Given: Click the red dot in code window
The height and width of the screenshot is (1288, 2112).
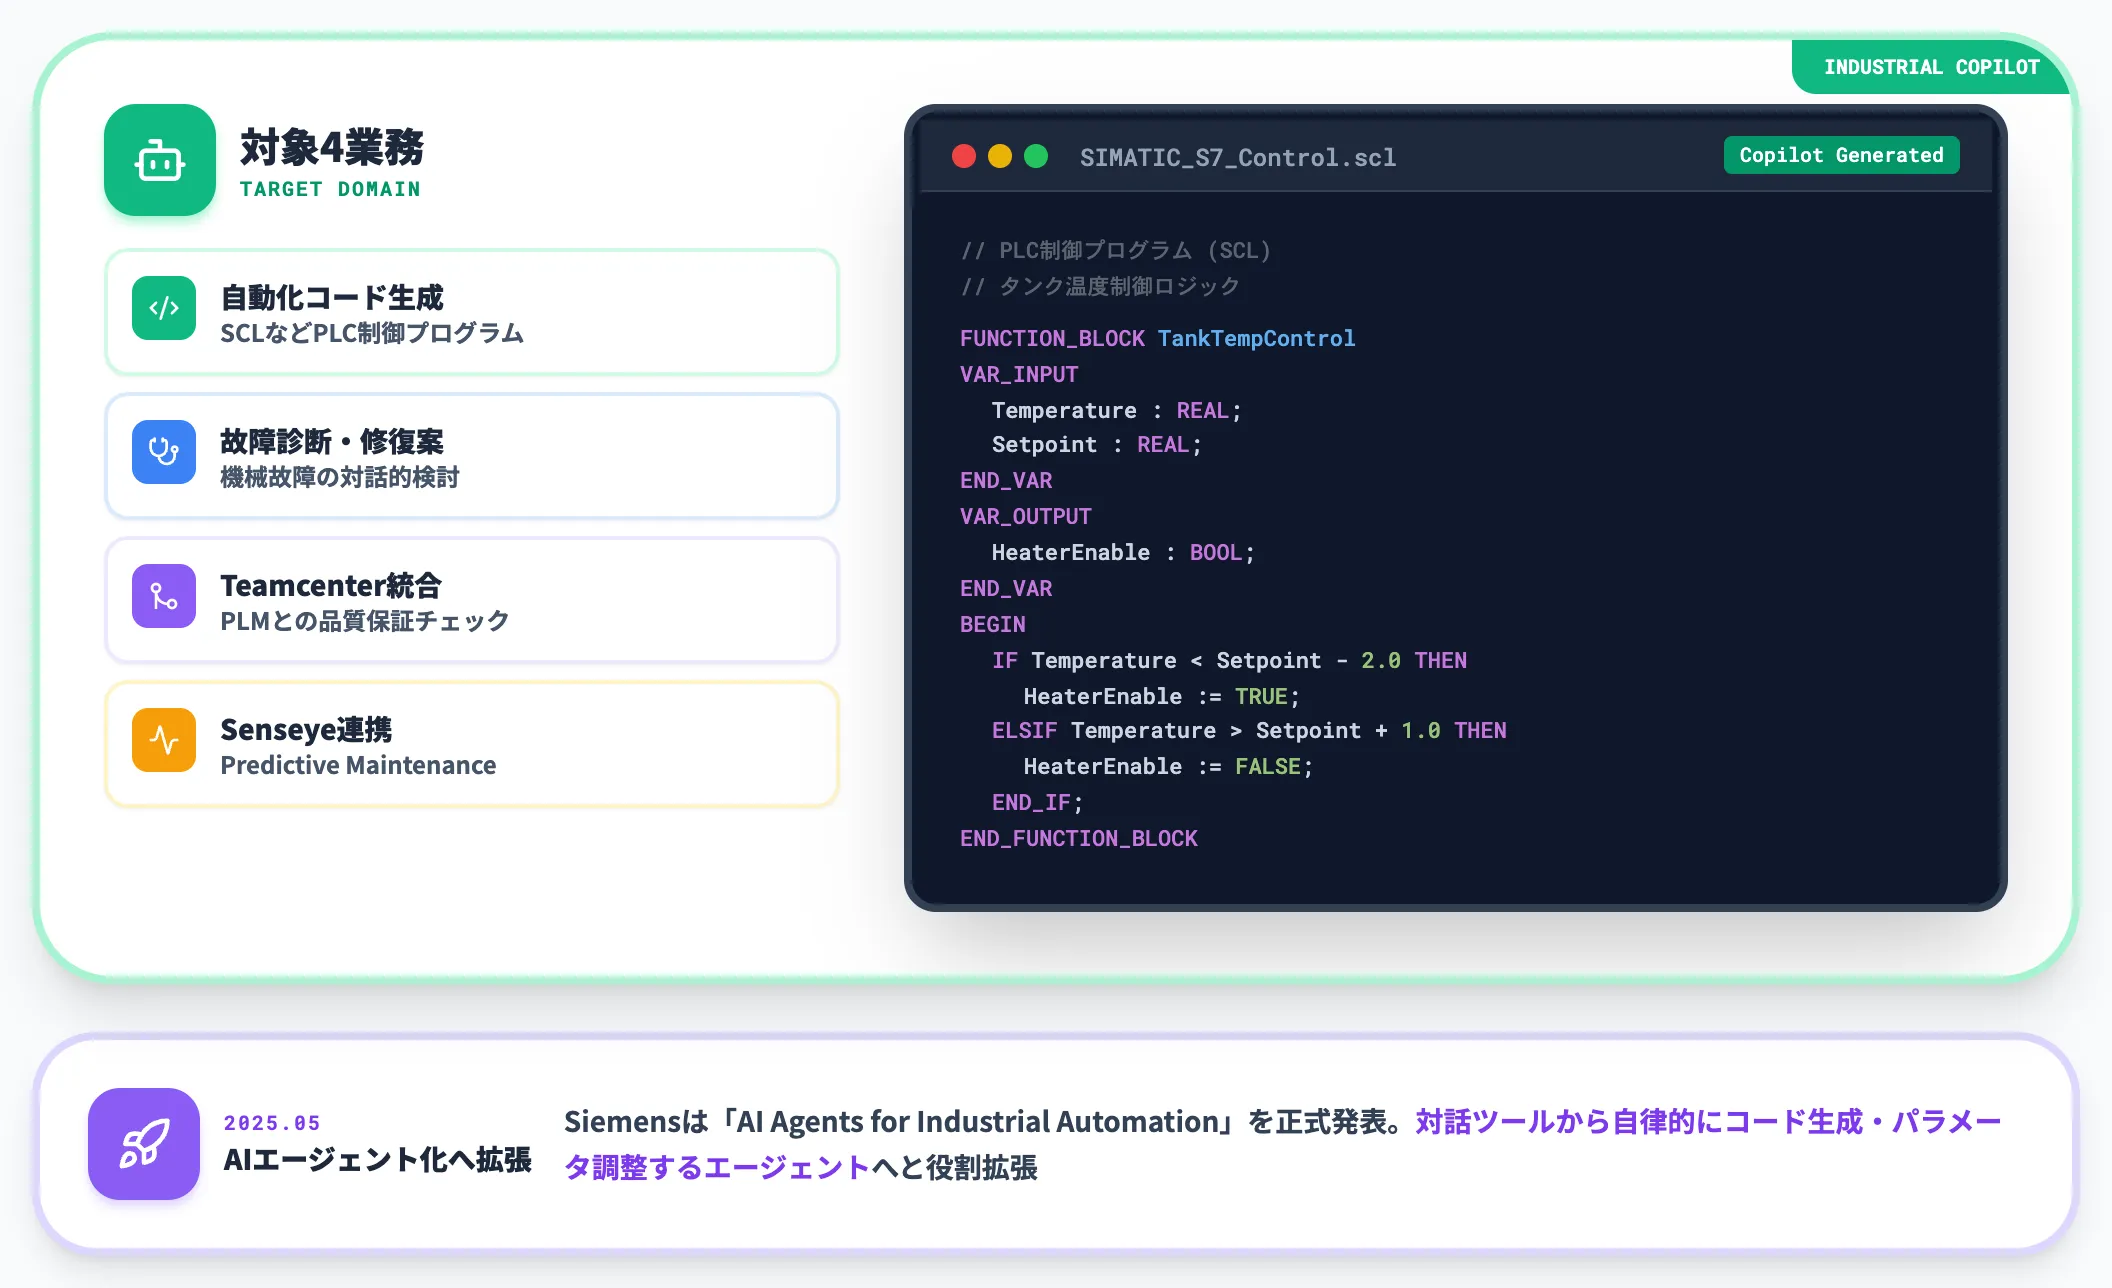Looking at the screenshot, I should tap(964, 156).
